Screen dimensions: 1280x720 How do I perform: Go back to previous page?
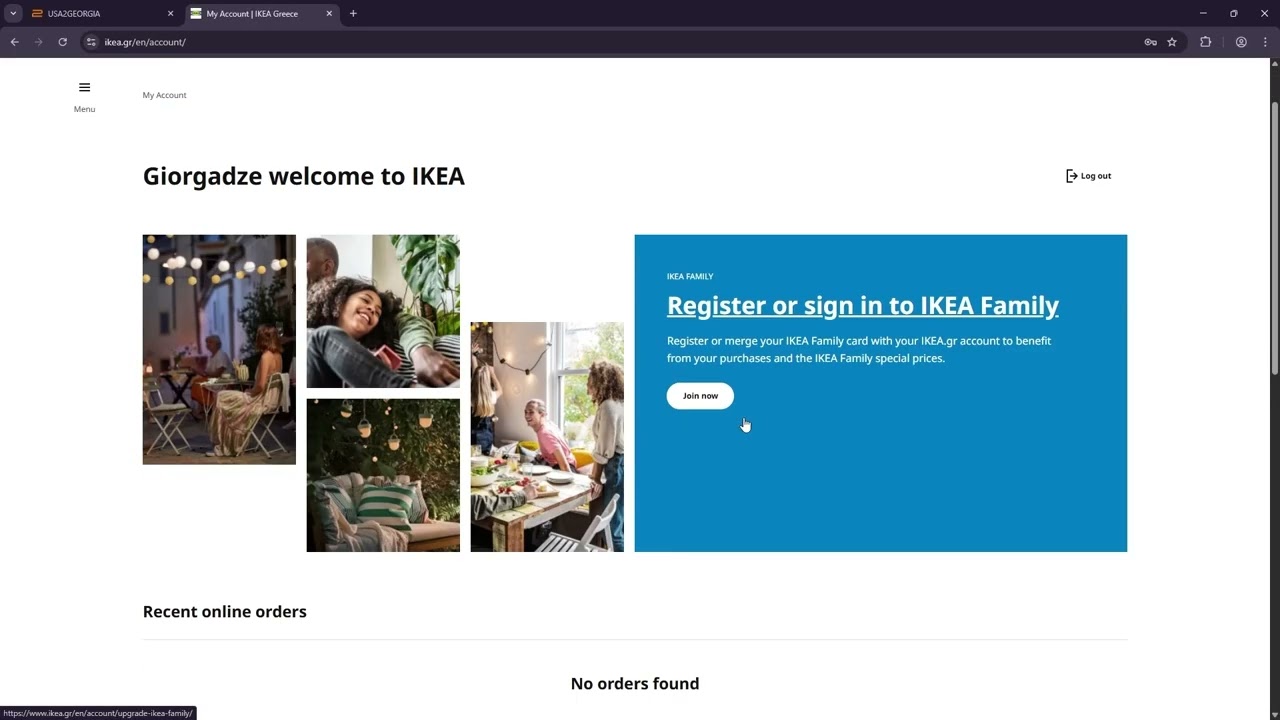(x=14, y=42)
